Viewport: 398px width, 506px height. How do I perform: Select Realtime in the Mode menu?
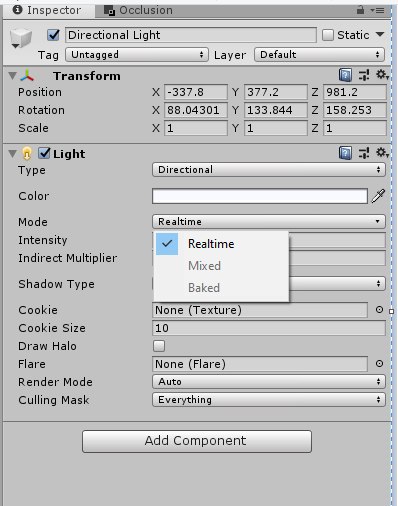[221, 244]
